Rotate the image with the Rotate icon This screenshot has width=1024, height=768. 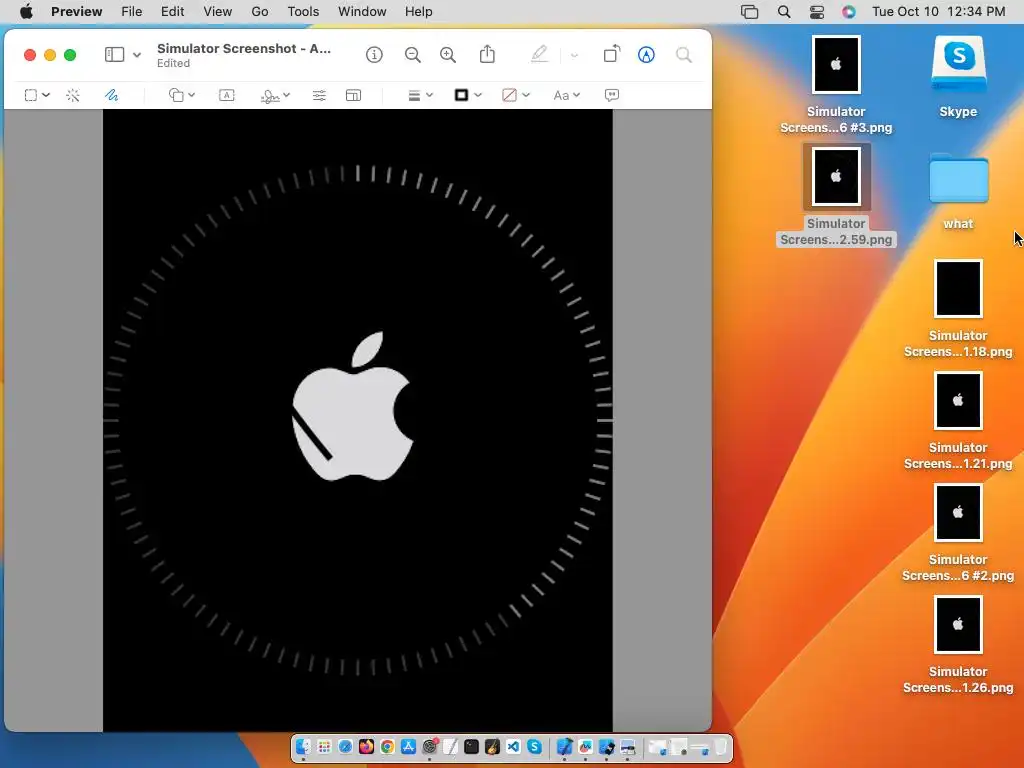coord(611,54)
